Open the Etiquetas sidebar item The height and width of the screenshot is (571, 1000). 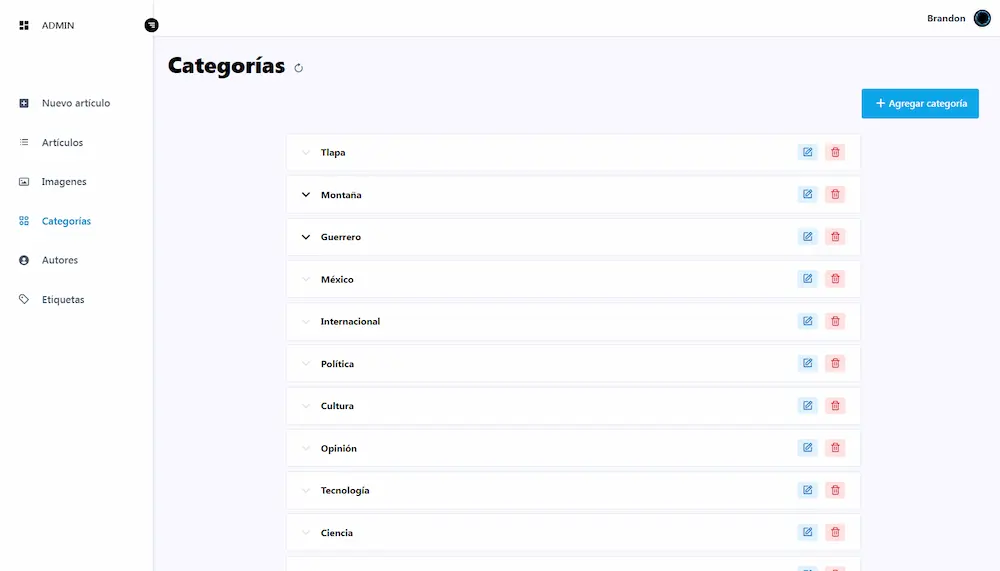click(x=62, y=300)
